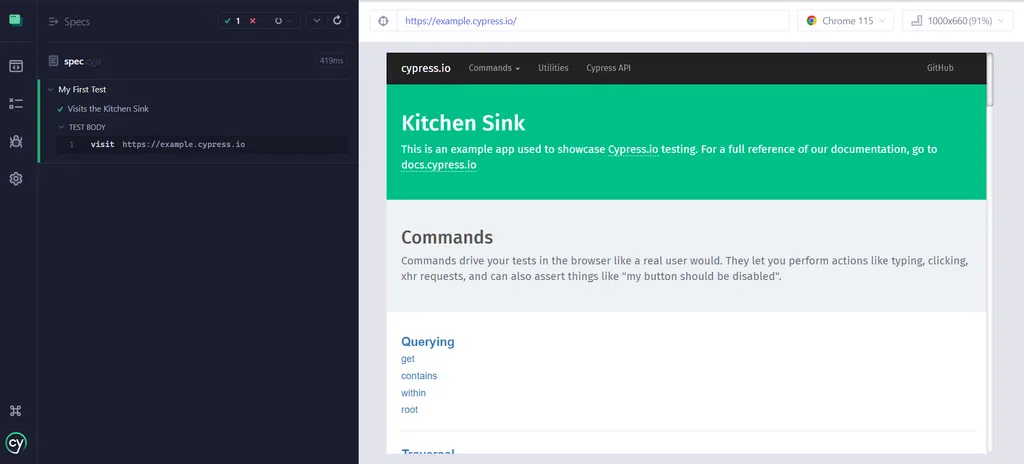This screenshot has width=1024, height=464.
Task: Open the Commands navbar dropdown
Action: [x=494, y=68]
